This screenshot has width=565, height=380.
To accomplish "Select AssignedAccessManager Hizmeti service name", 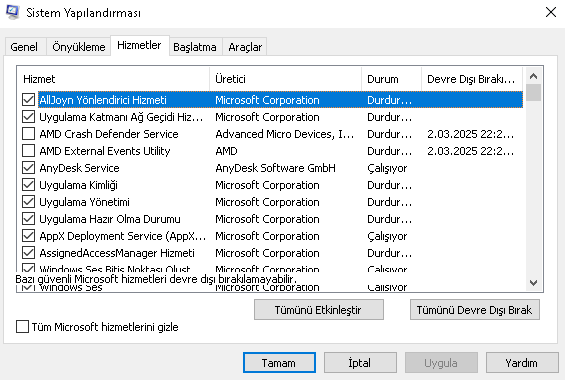I will click(x=117, y=253).
